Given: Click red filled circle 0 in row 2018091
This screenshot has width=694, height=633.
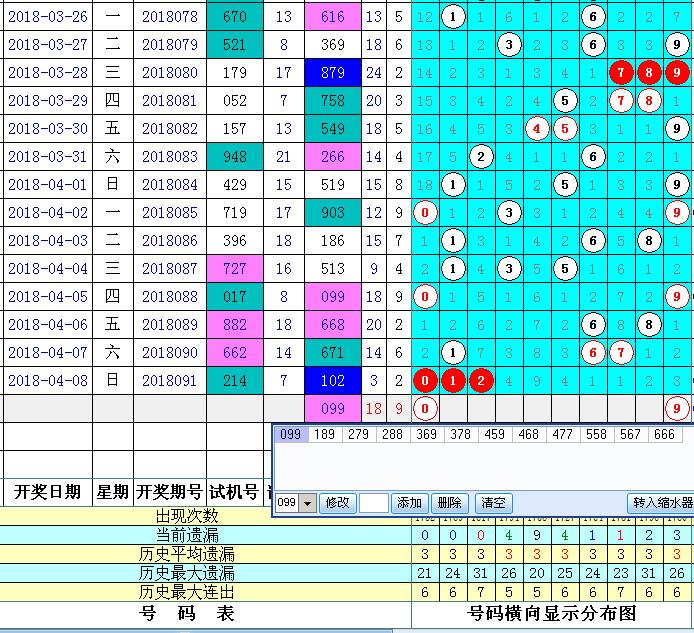Looking at the screenshot, I should (426, 380).
